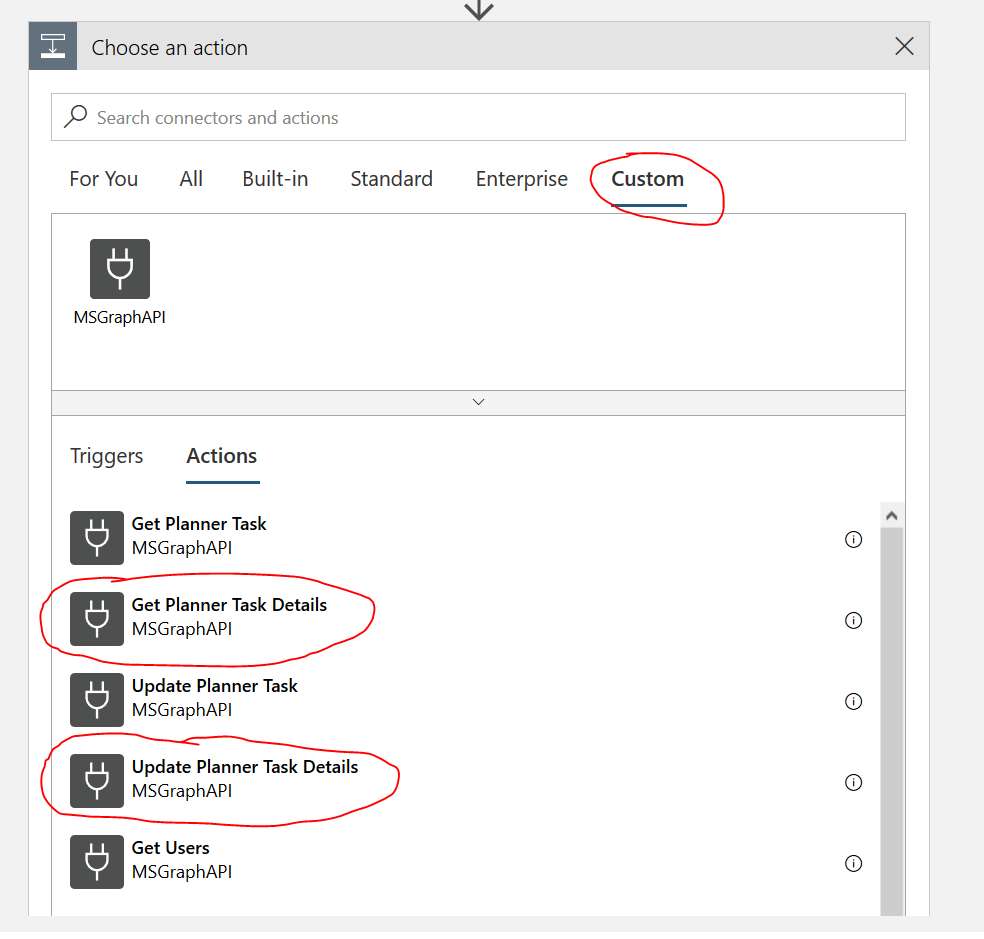Click the Update Planner Task Details plug icon
The width and height of the screenshot is (984, 939).
(97, 781)
